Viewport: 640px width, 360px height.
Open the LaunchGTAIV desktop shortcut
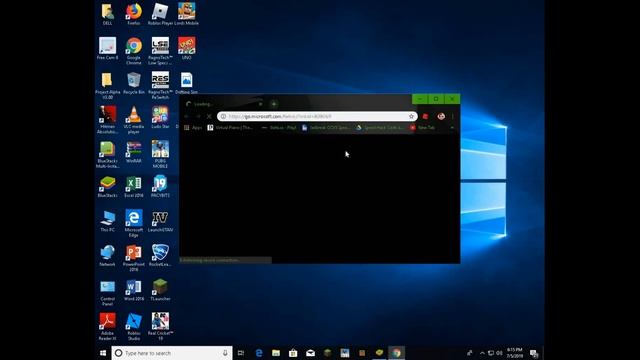[160, 221]
